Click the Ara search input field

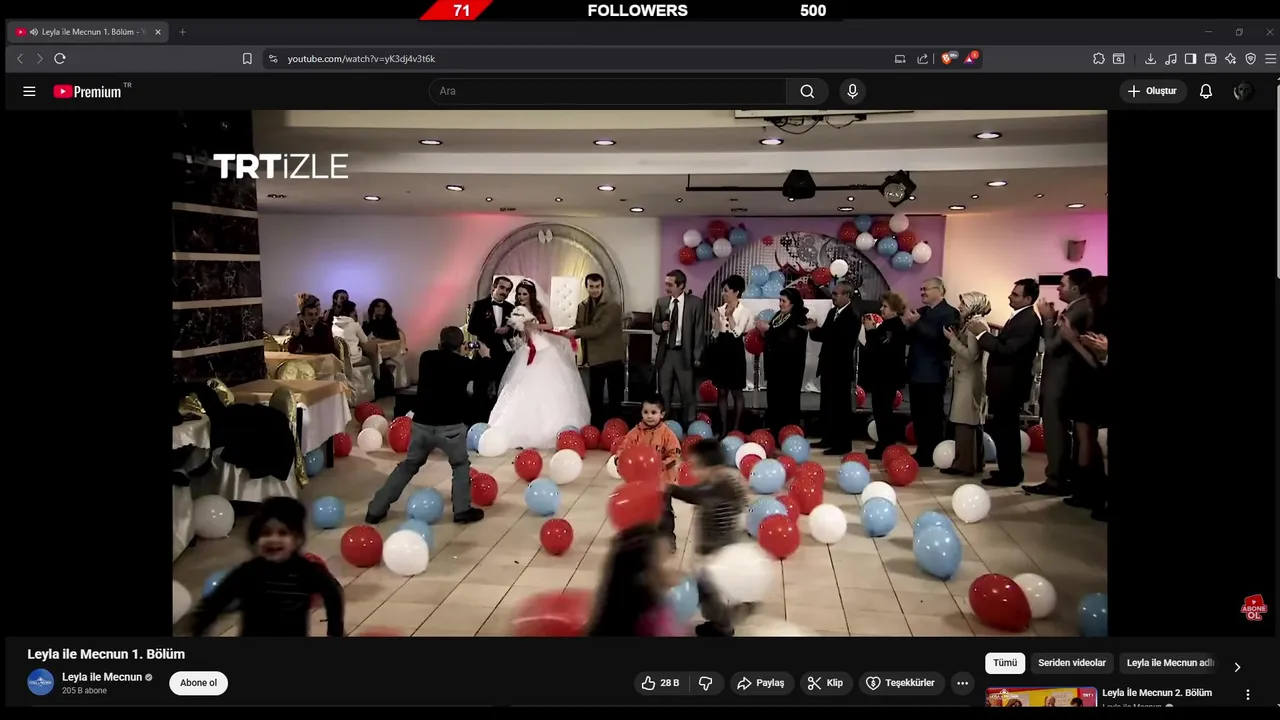[608, 91]
